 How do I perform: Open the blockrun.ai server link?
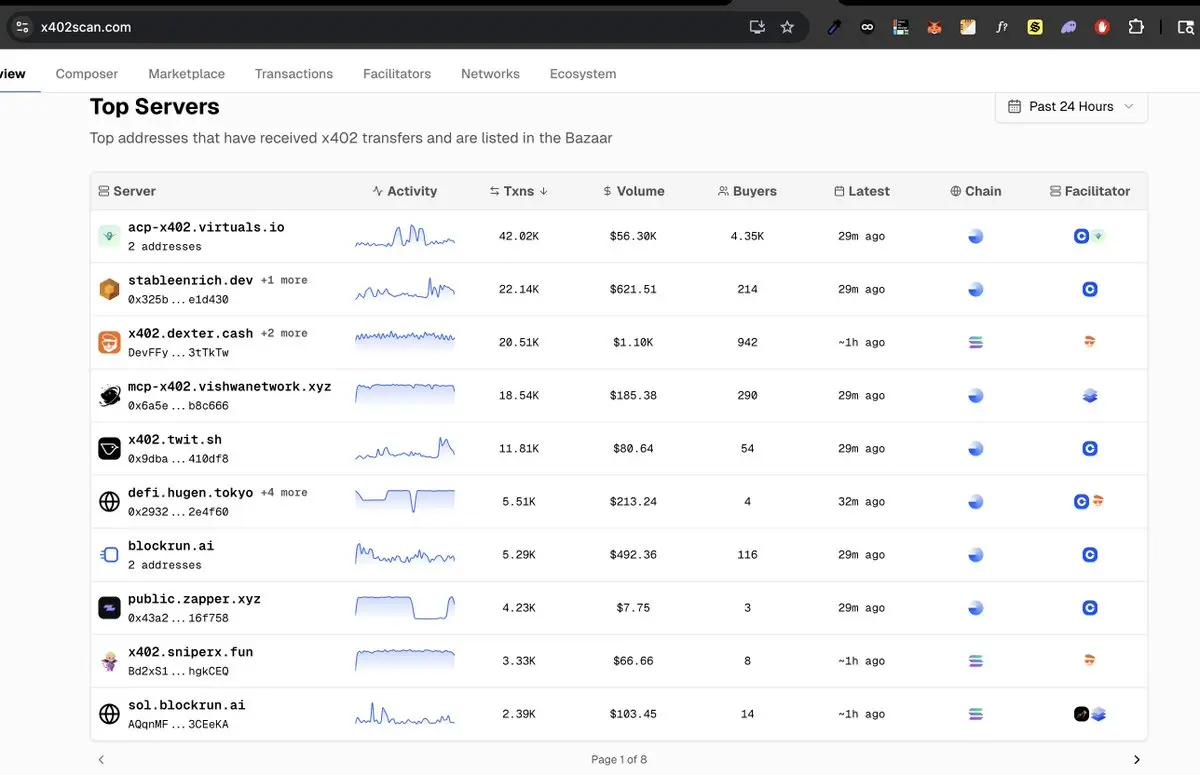(x=171, y=546)
